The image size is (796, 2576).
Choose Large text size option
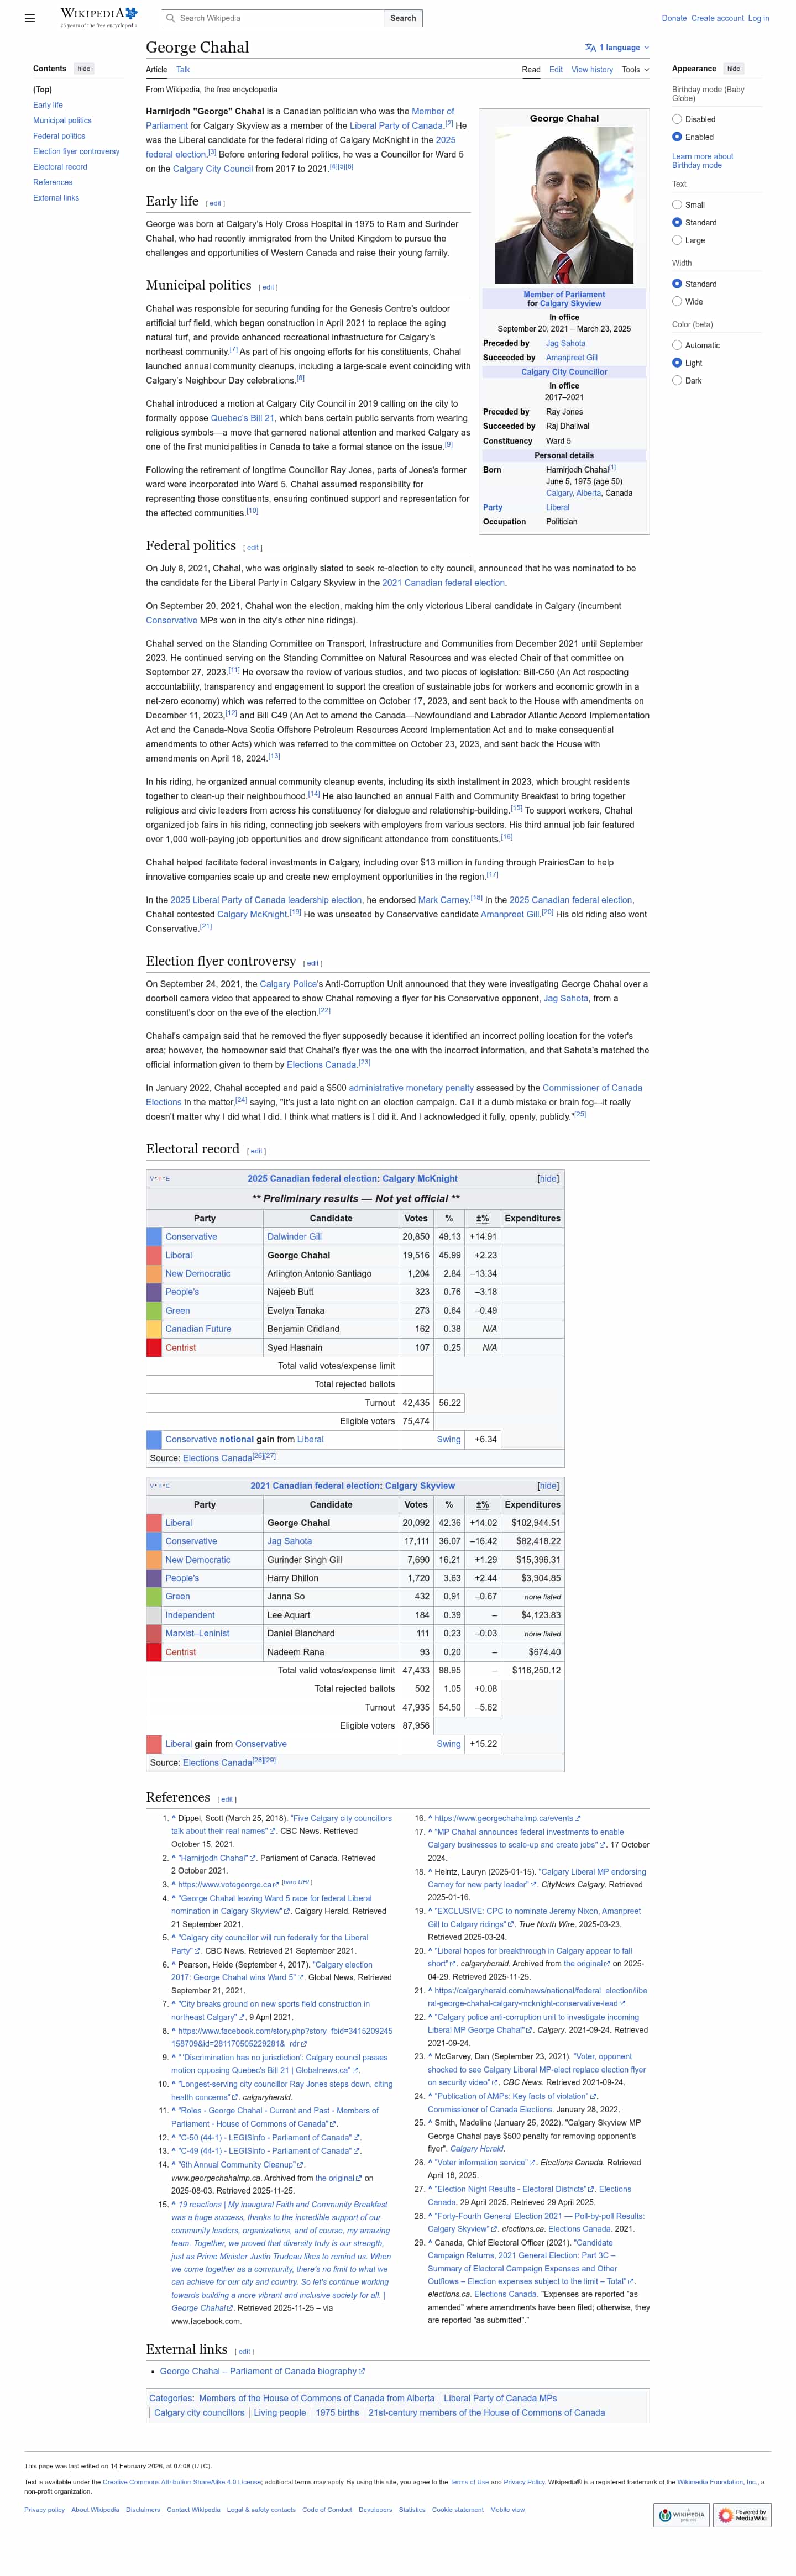tap(677, 240)
